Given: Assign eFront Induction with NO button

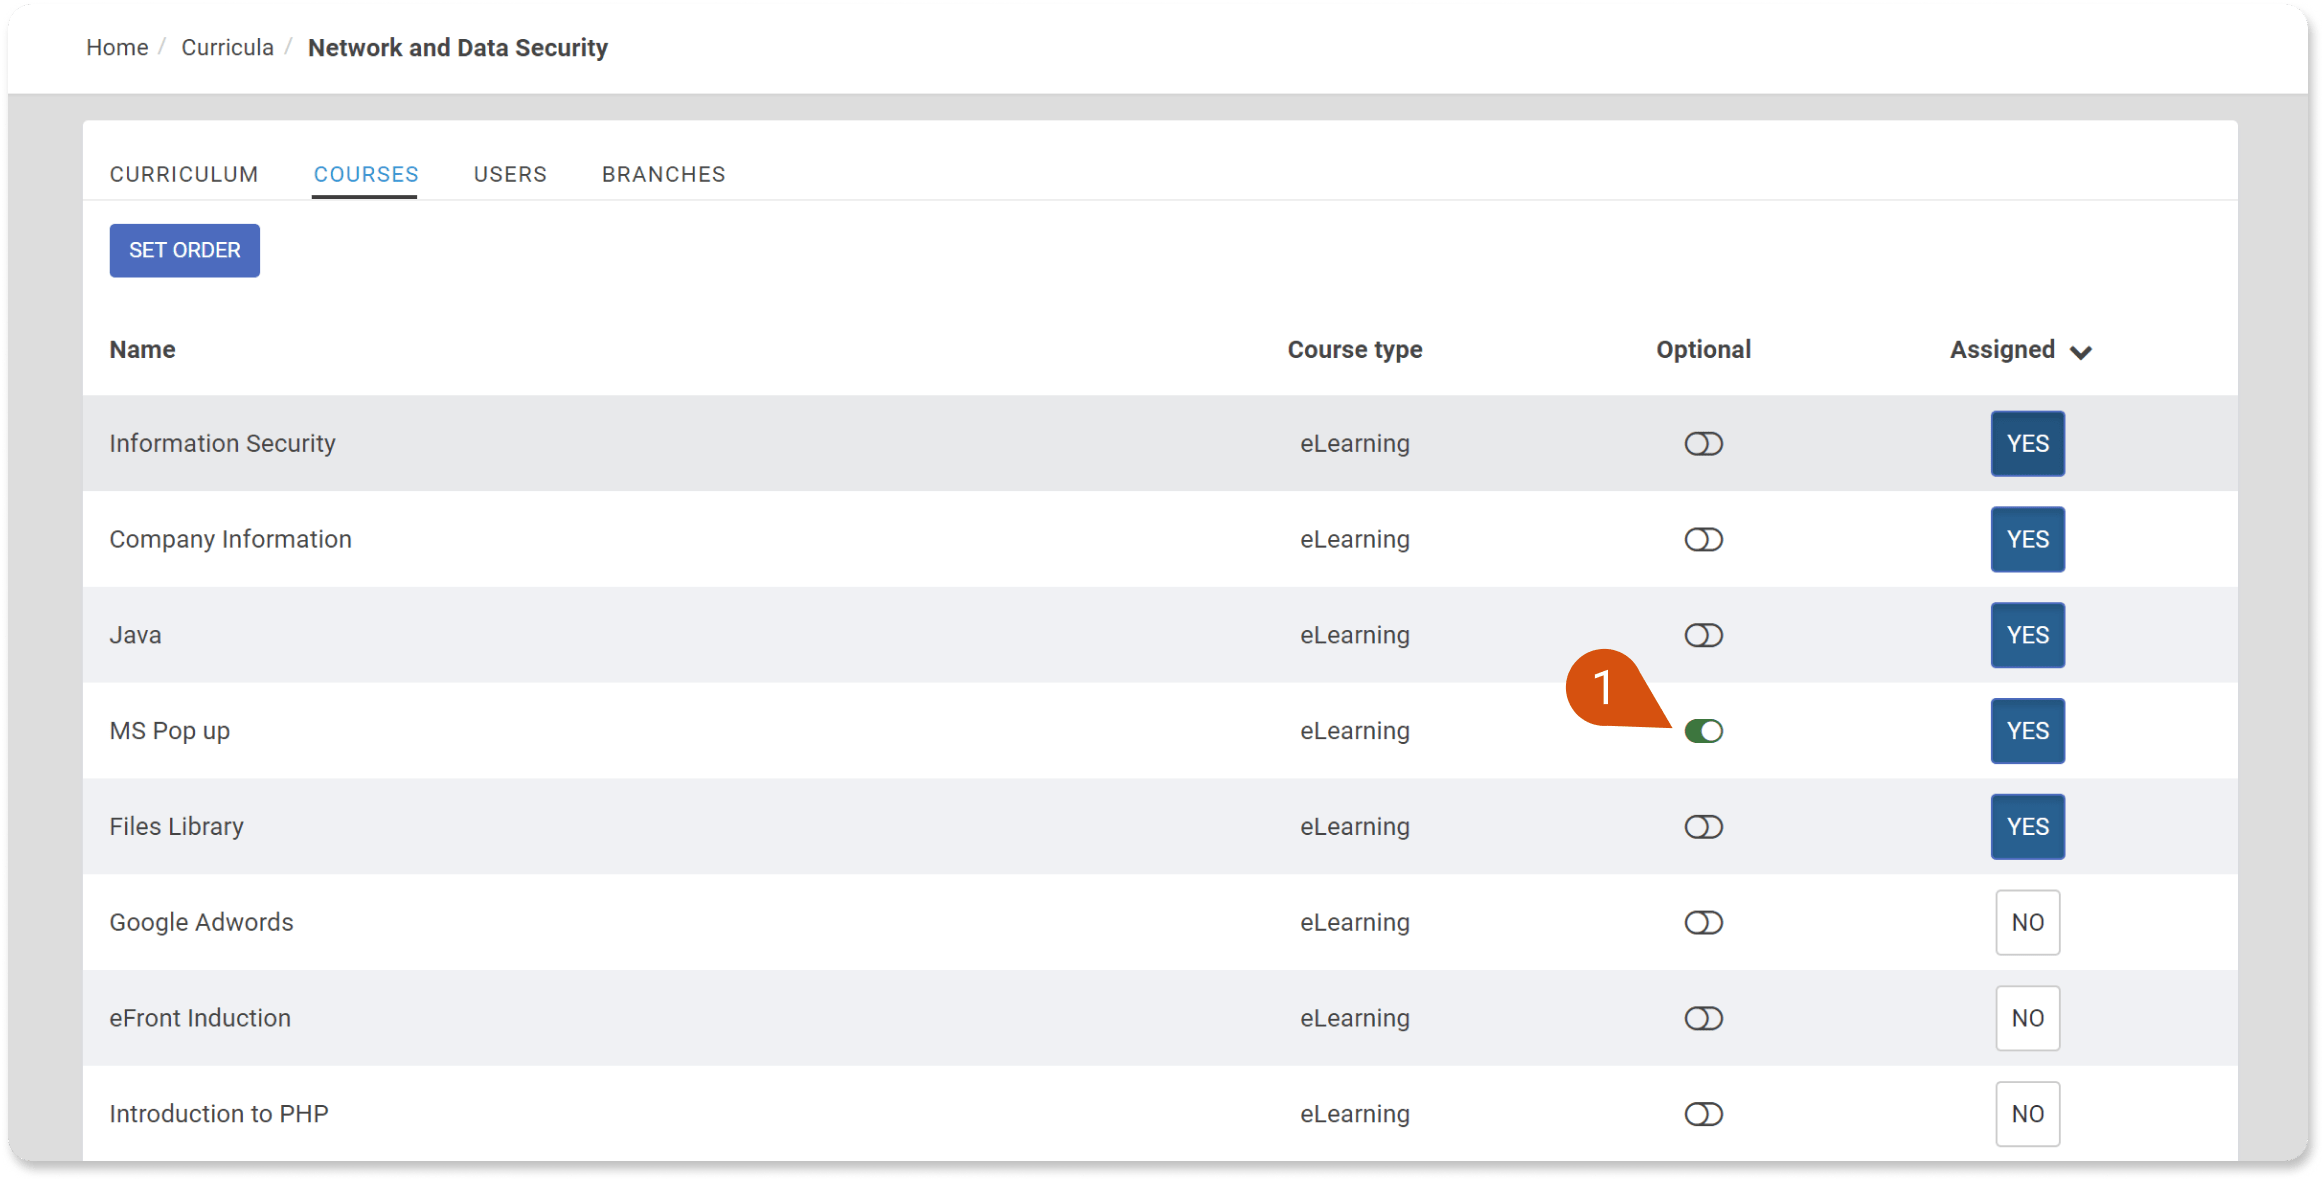Looking at the screenshot, I should tap(2027, 1018).
